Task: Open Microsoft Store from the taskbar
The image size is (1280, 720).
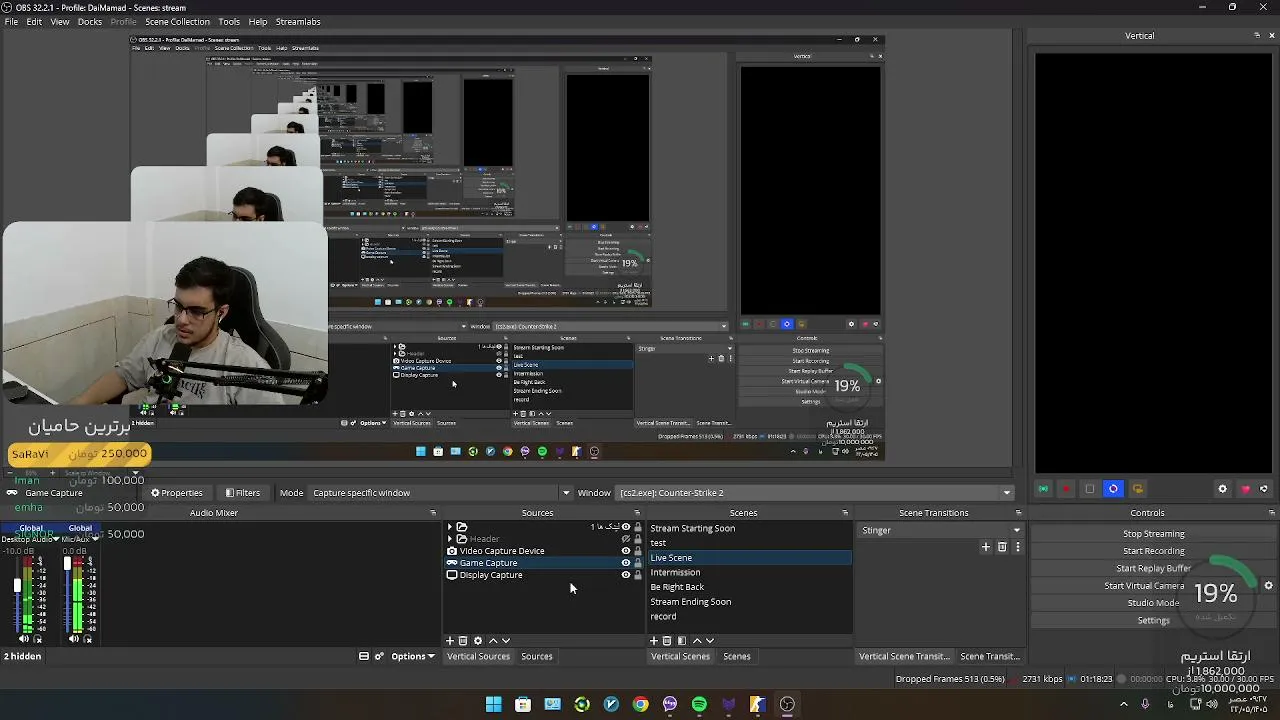Action: [x=523, y=704]
